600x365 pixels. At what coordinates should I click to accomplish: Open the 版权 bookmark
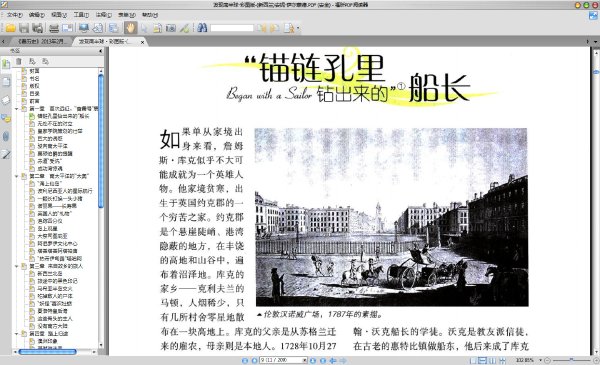pyautogui.click(x=34, y=86)
